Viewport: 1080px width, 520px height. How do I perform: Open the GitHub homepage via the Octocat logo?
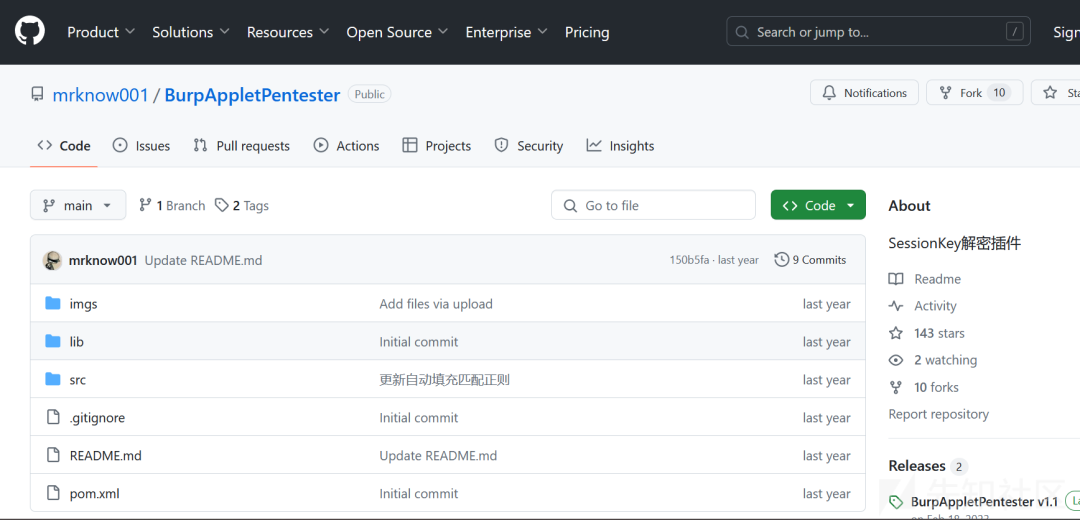[30, 32]
